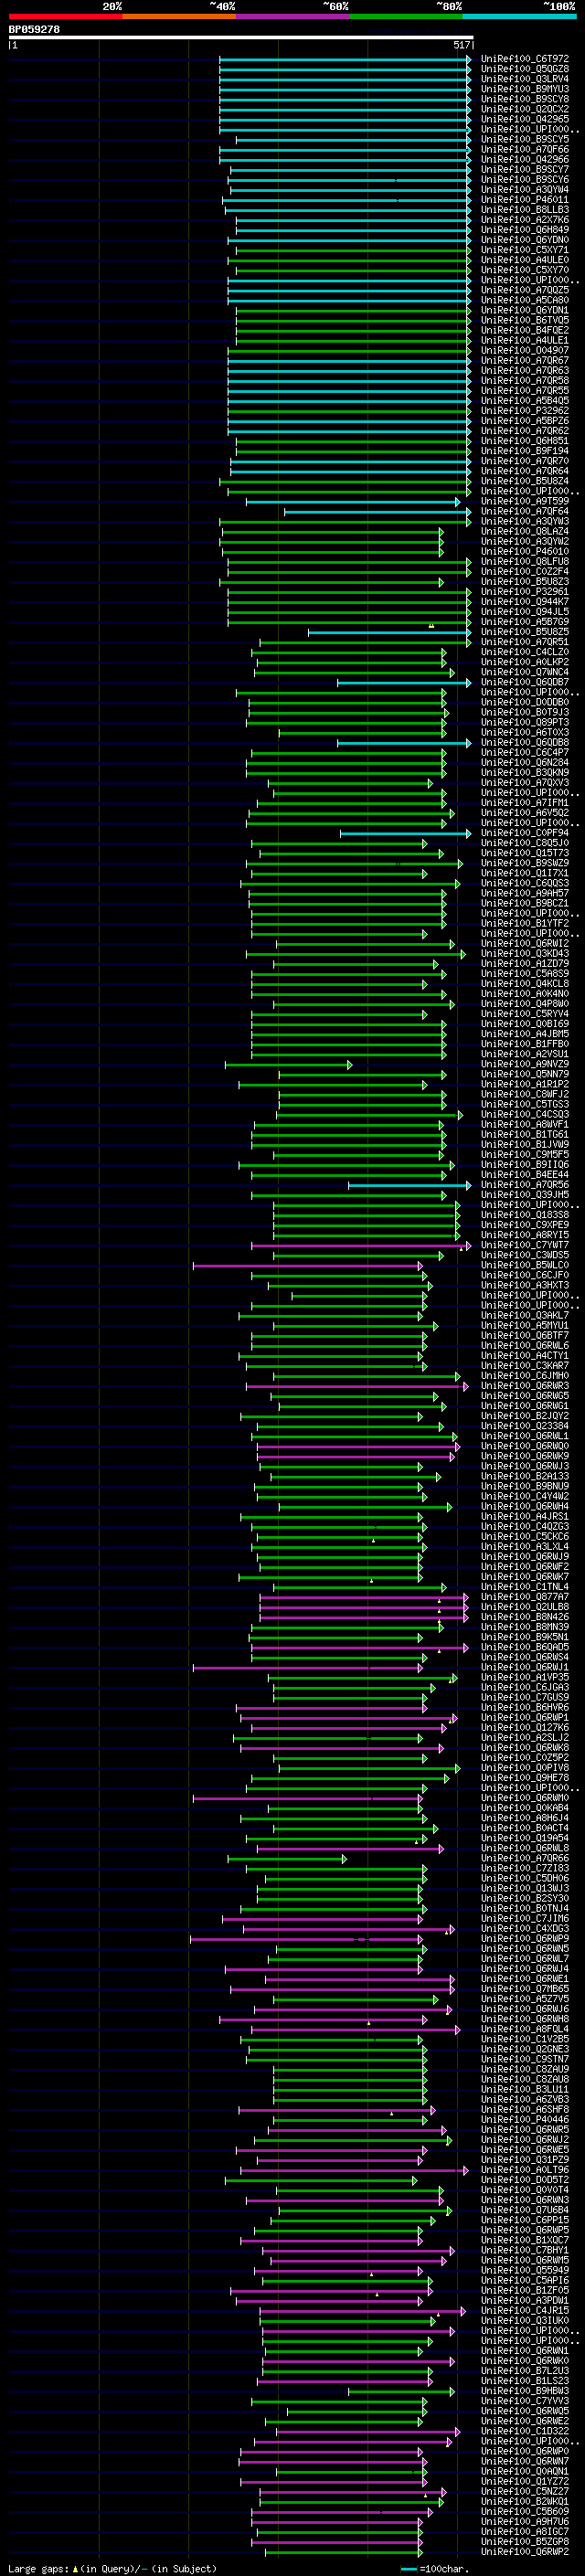The image size is (585, 2576).
Task: Open hit UniRef100_Q2QCX2
Action: tap(525, 109)
